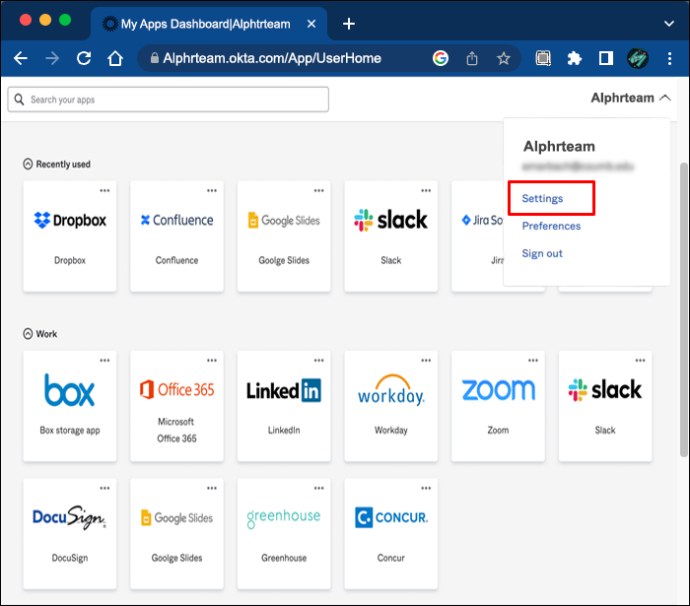Launch the Confluence app tile
Screen dimensions: 690x606
coord(177,236)
